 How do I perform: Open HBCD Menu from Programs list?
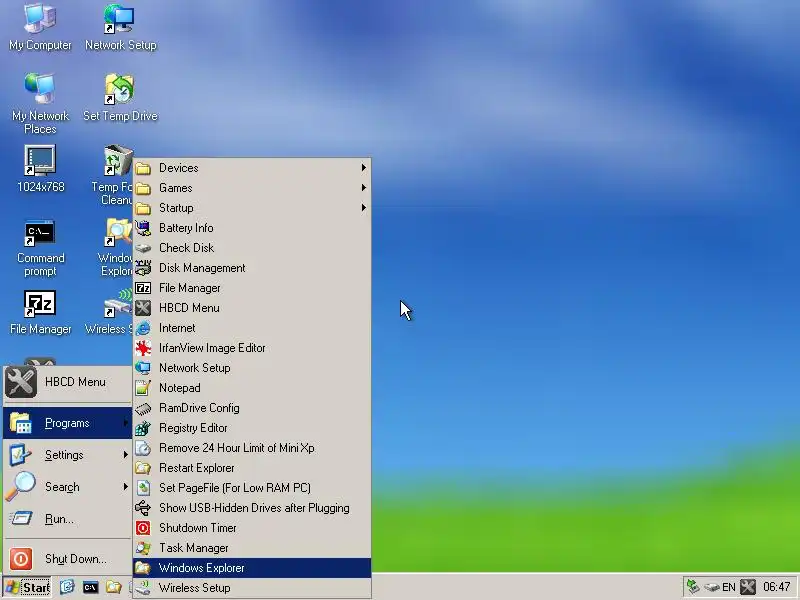coord(252,308)
